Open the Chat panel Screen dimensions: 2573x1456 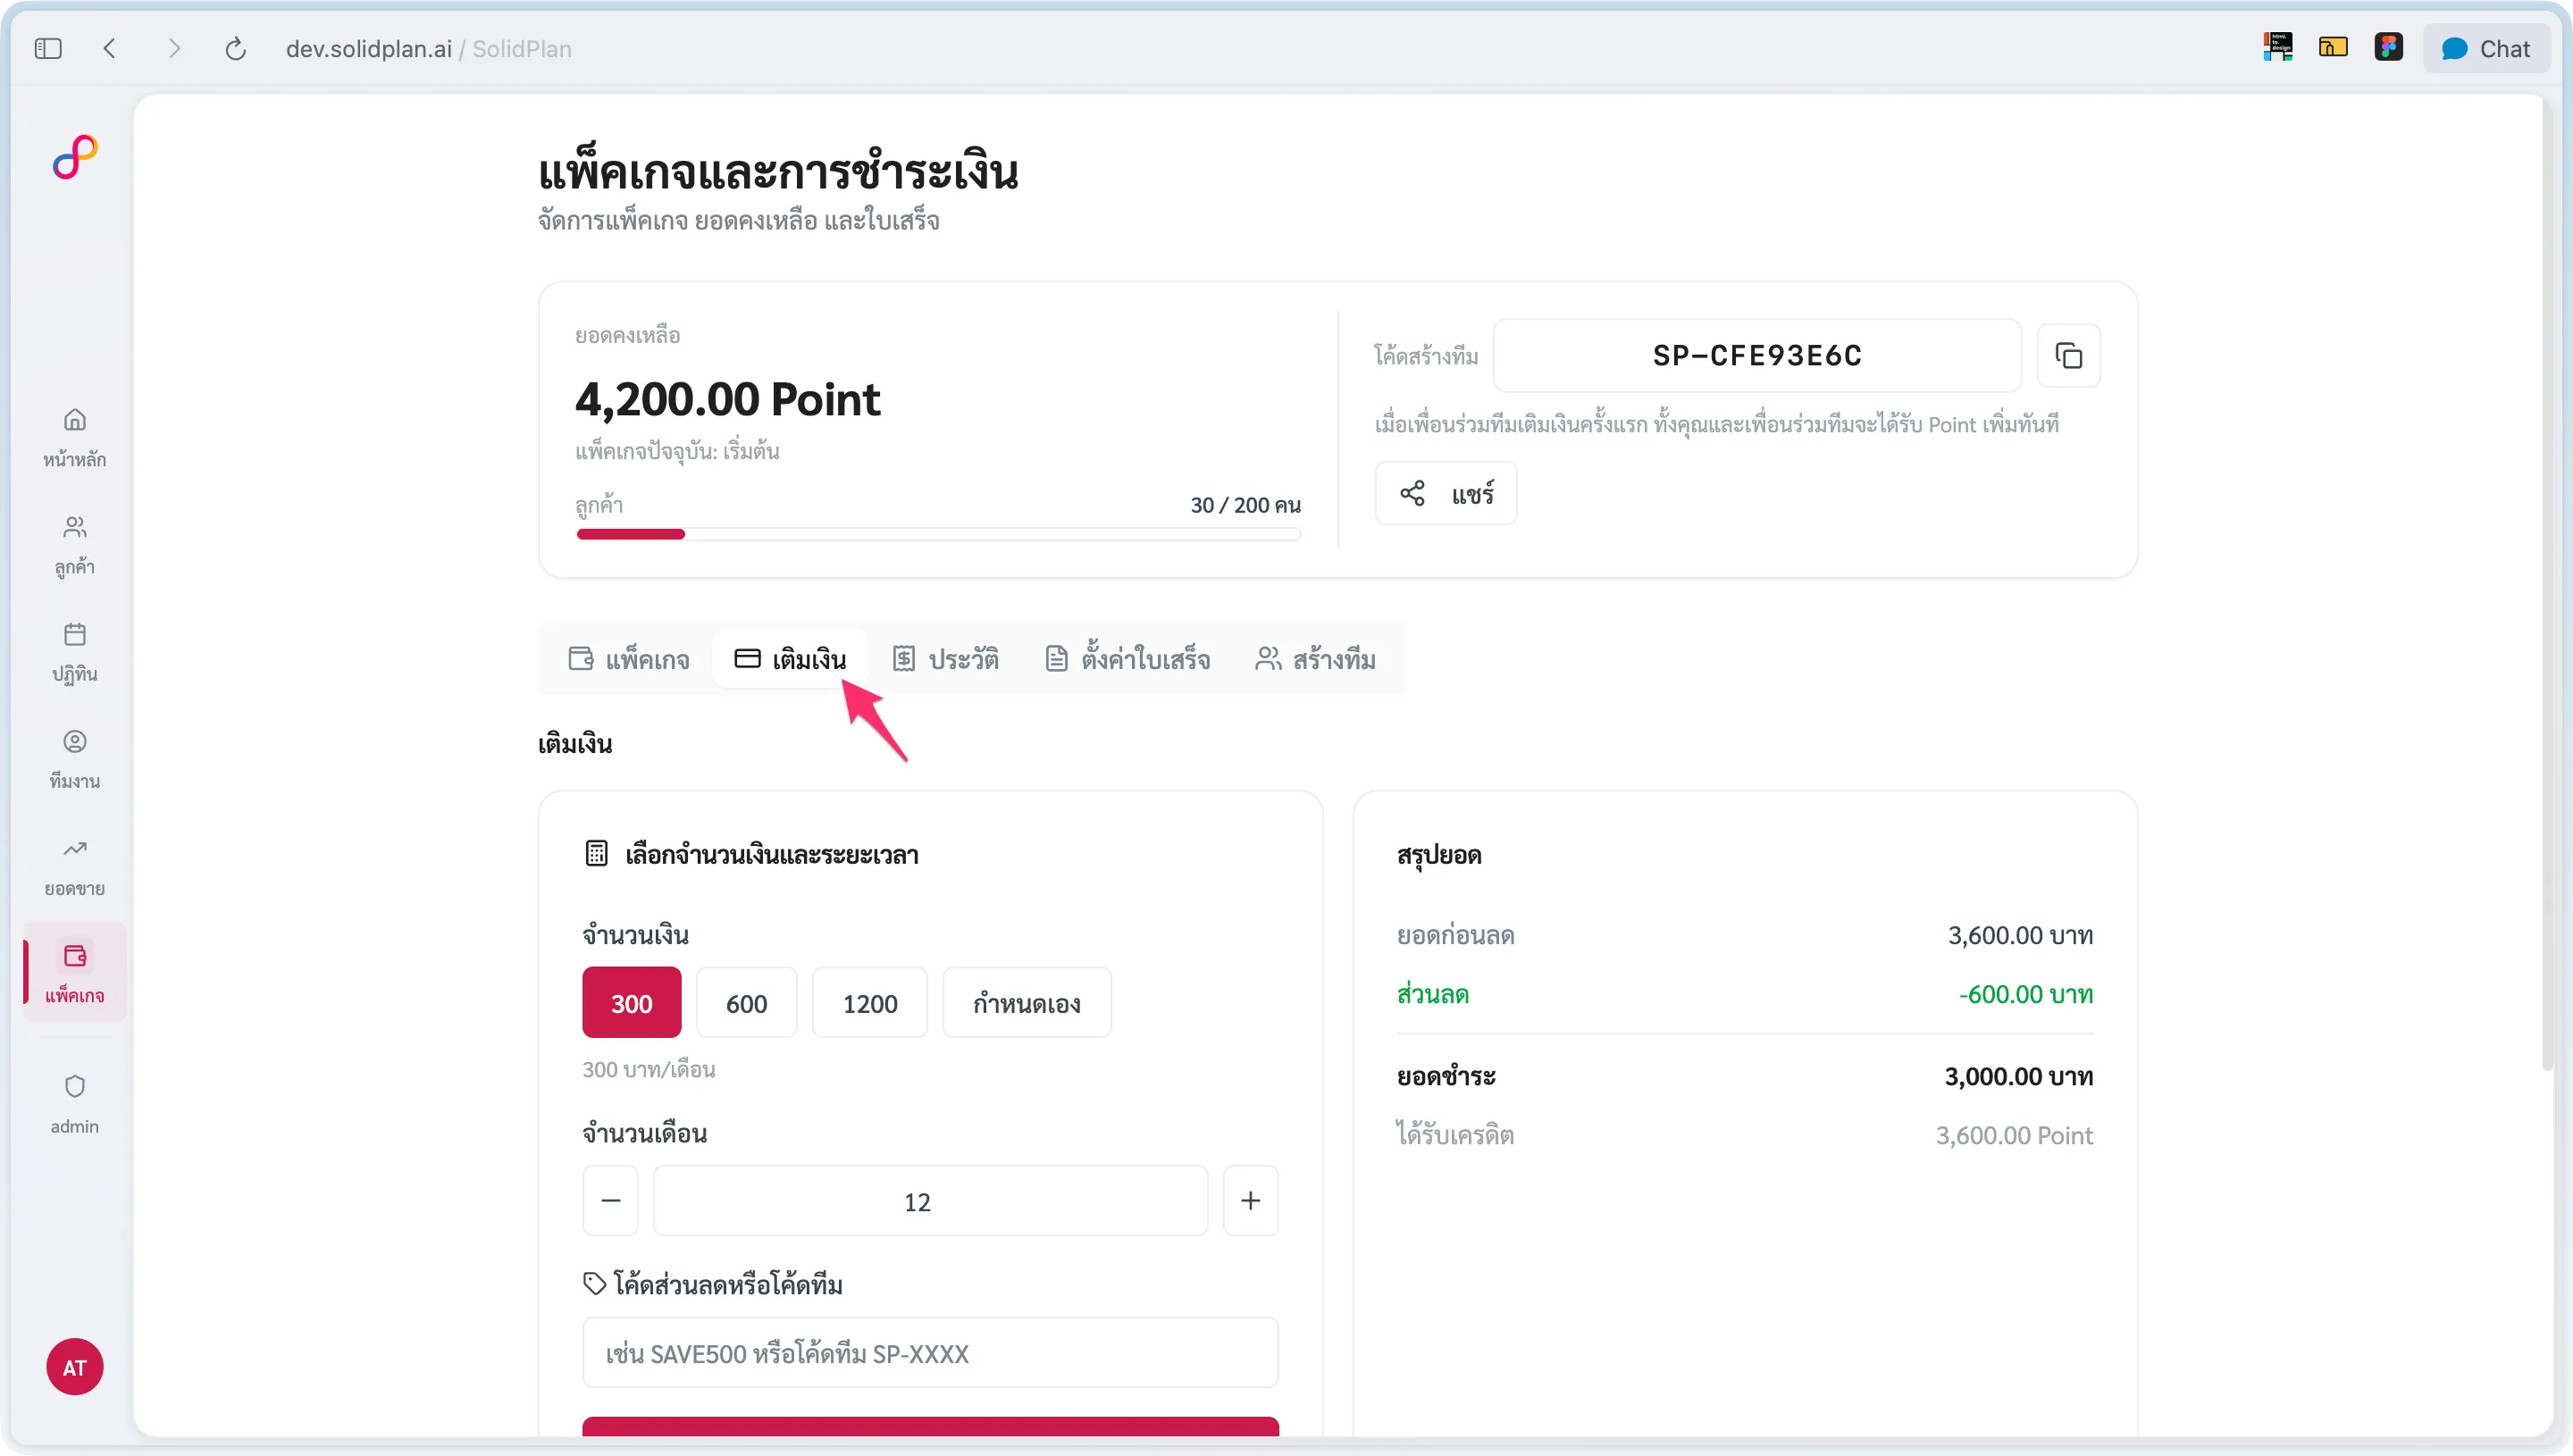point(2485,48)
